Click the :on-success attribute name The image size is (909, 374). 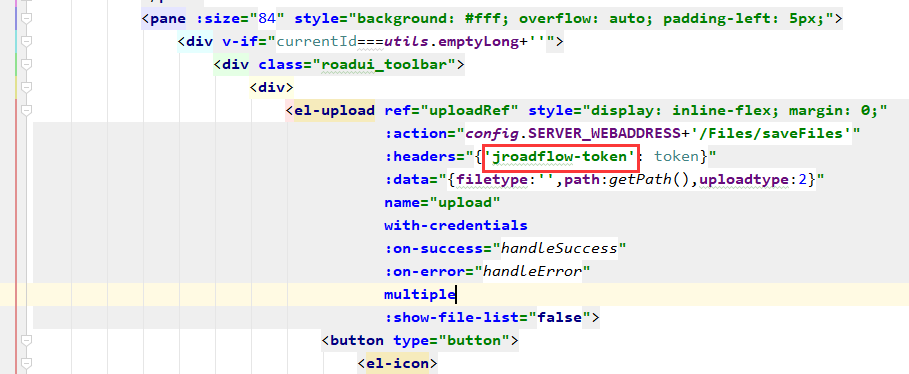[x=433, y=249]
